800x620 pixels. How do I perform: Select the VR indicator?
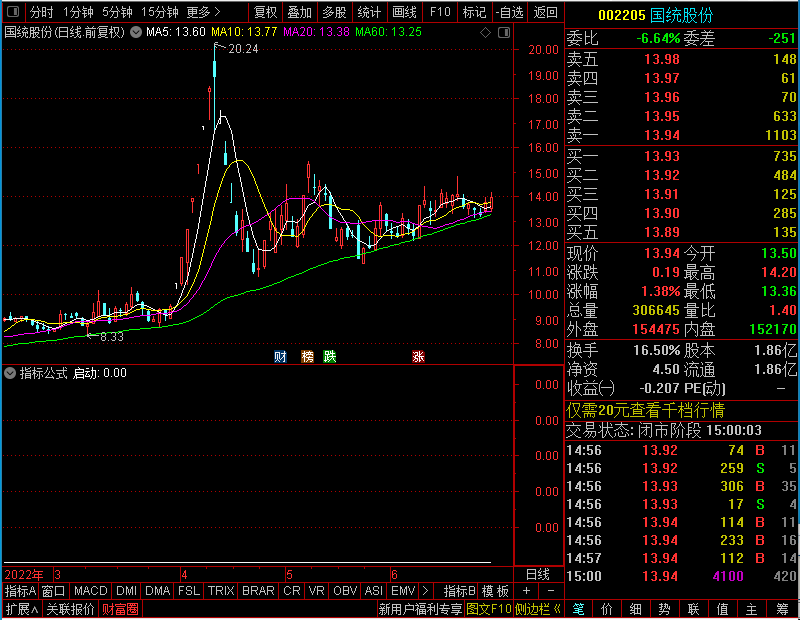pyautogui.click(x=316, y=591)
